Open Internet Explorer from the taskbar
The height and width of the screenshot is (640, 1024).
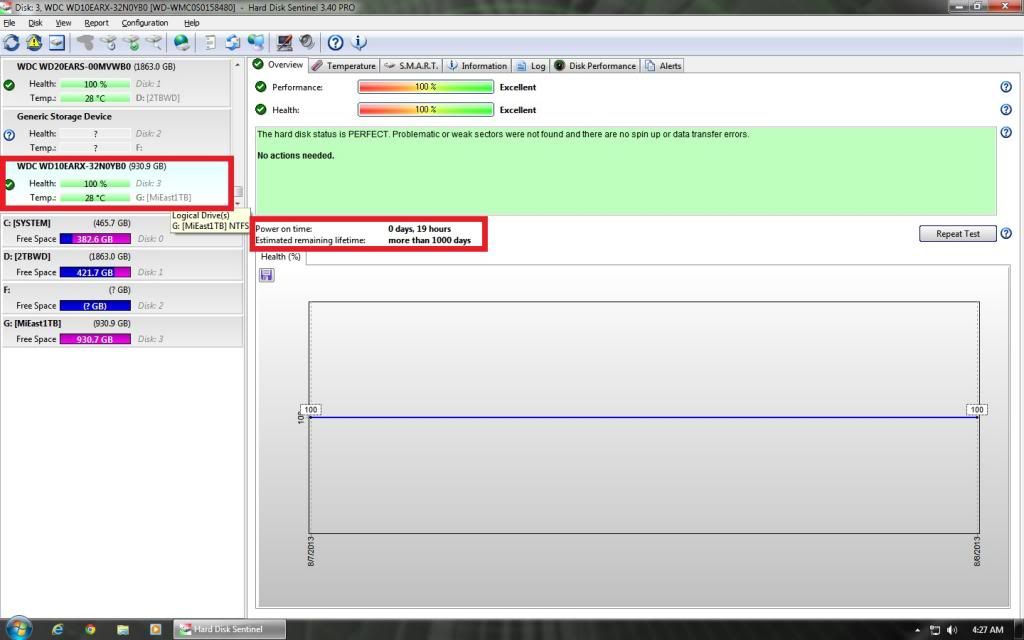[57, 629]
